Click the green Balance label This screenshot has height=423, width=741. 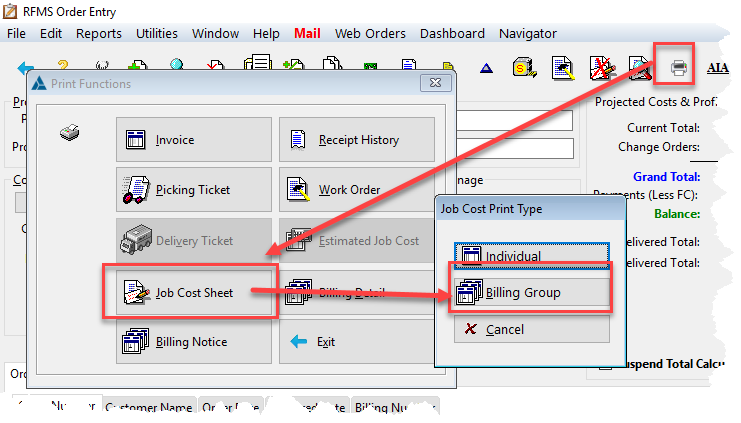(x=677, y=214)
